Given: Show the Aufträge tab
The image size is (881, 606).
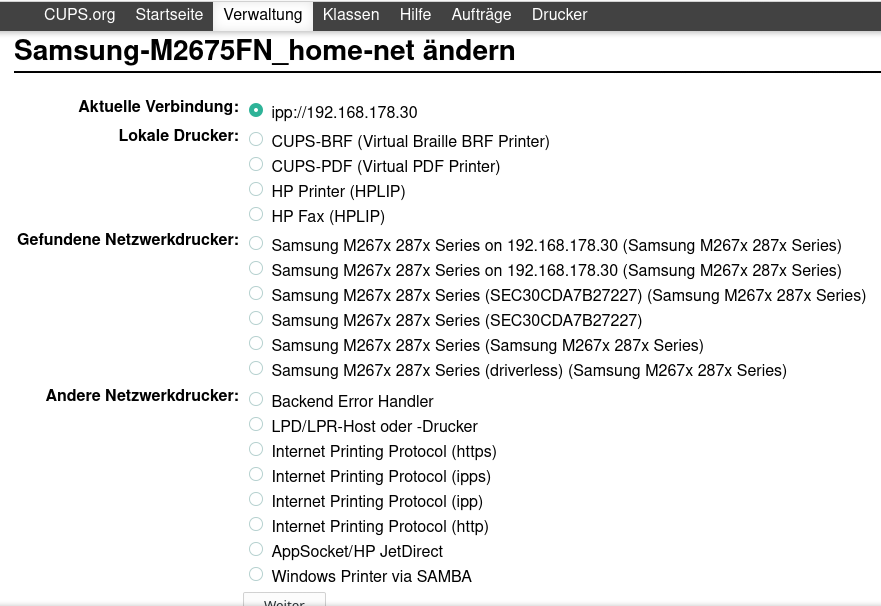Looking at the screenshot, I should pos(481,15).
